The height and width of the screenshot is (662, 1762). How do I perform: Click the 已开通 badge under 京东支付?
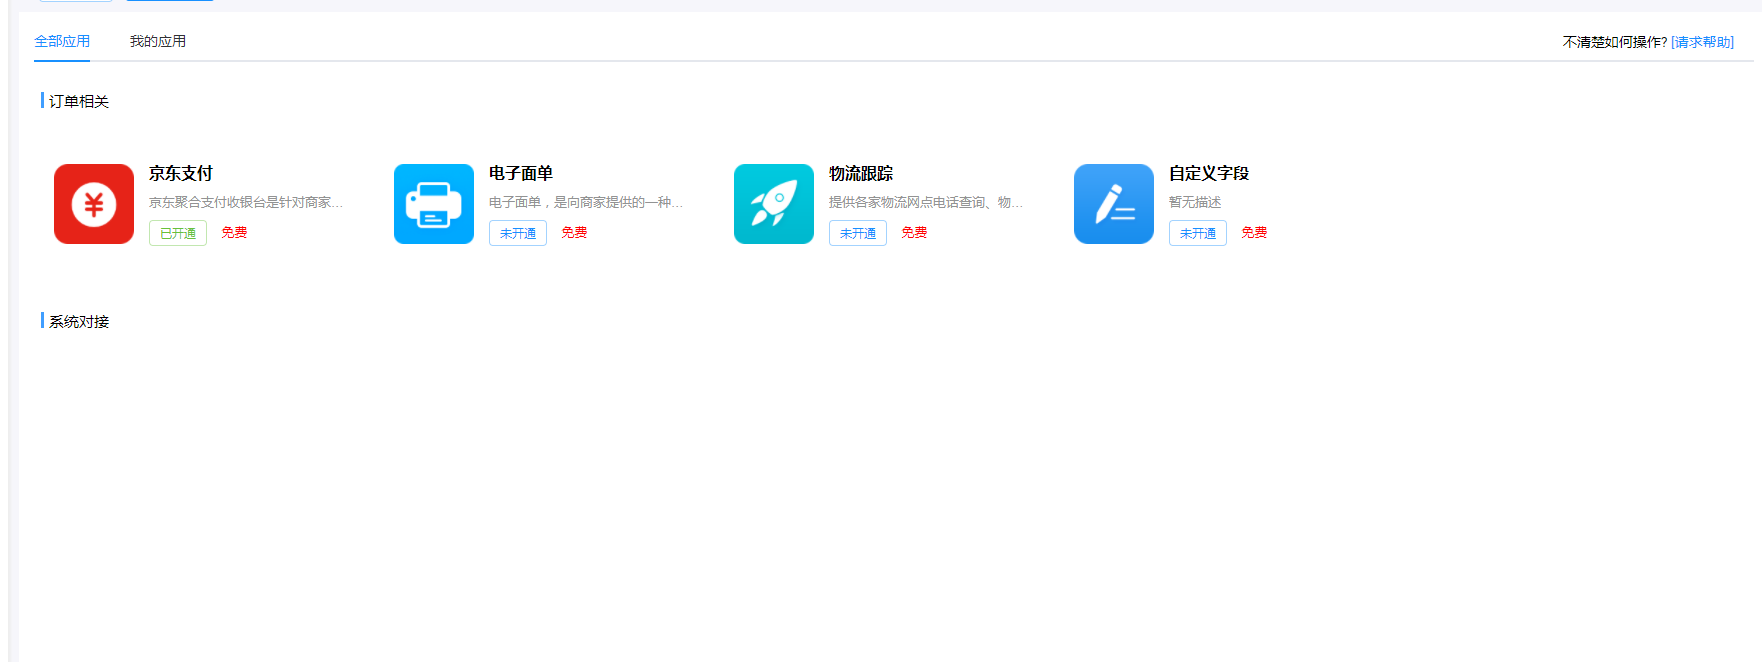click(x=178, y=233)
